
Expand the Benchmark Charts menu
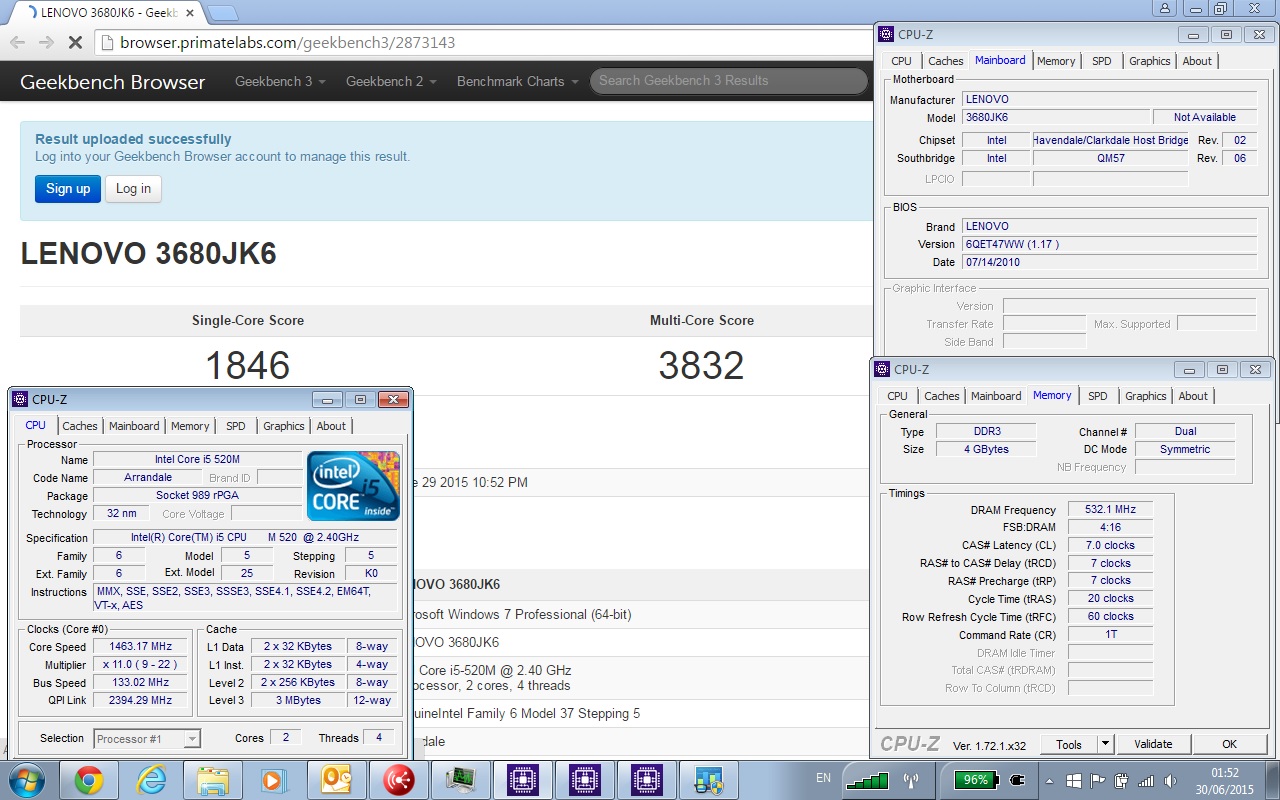518,81
